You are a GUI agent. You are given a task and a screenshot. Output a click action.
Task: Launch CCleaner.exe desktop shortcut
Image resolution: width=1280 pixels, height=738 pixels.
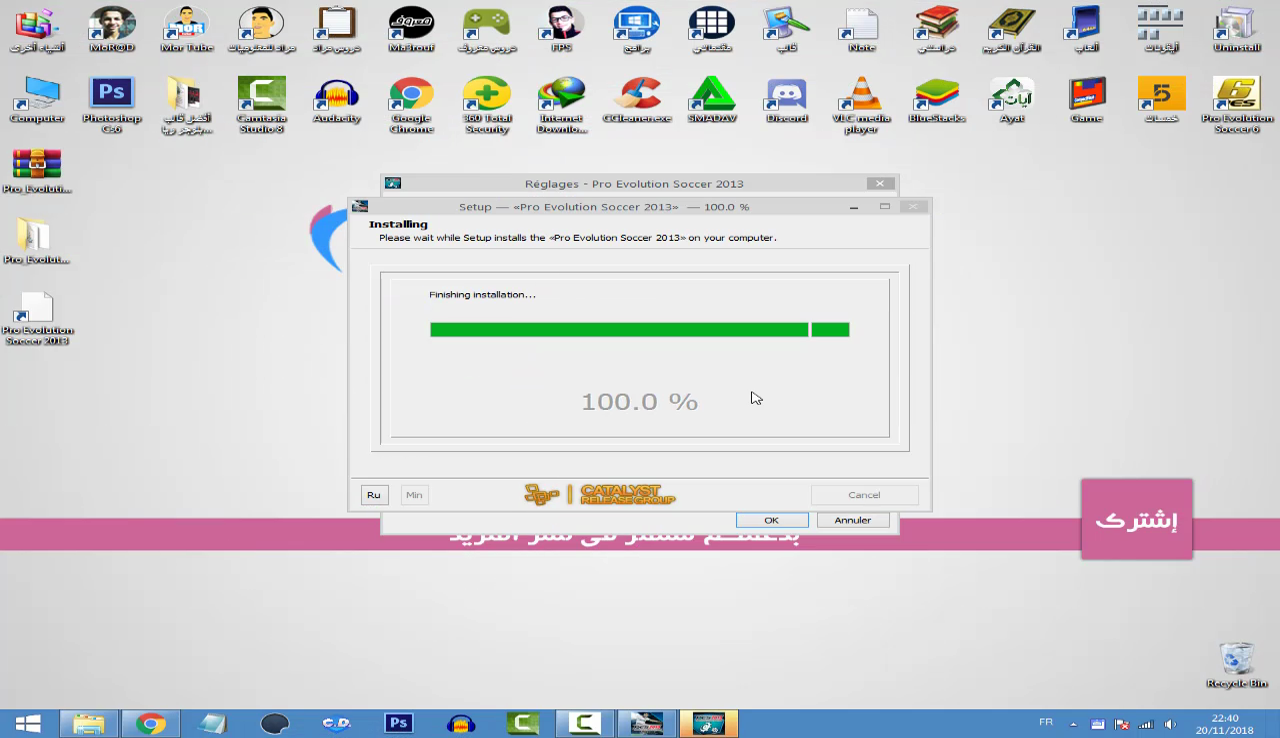(x=636, y=100)
